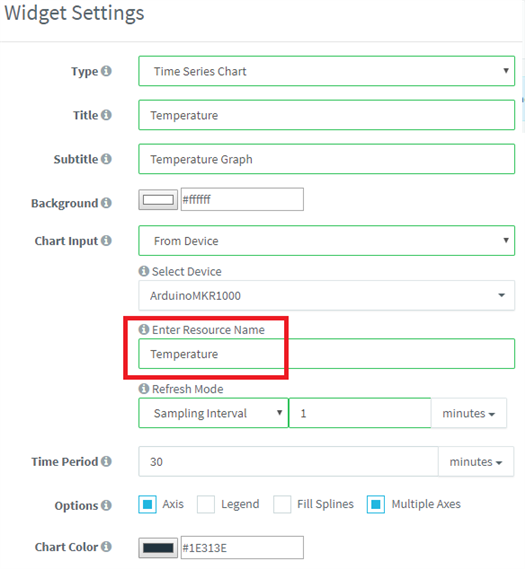Click the info icon next to Type

click(106, 71)
